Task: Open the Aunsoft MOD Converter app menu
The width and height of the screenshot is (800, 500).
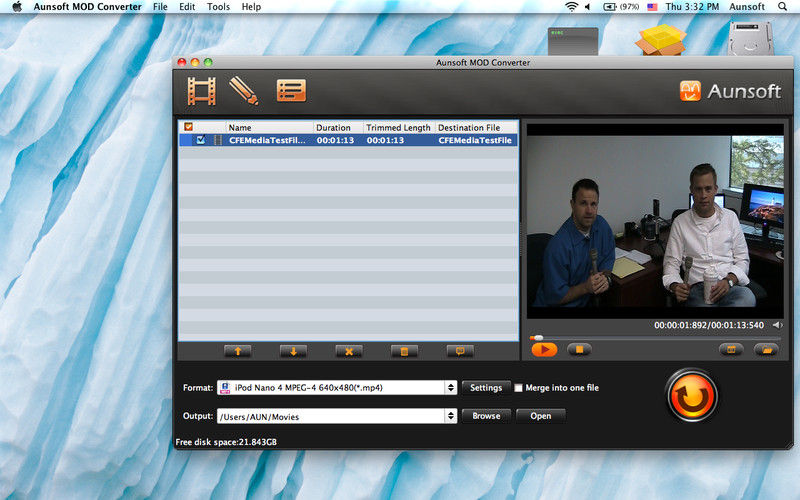Action: pyautogui.click(x=88, y=7)
